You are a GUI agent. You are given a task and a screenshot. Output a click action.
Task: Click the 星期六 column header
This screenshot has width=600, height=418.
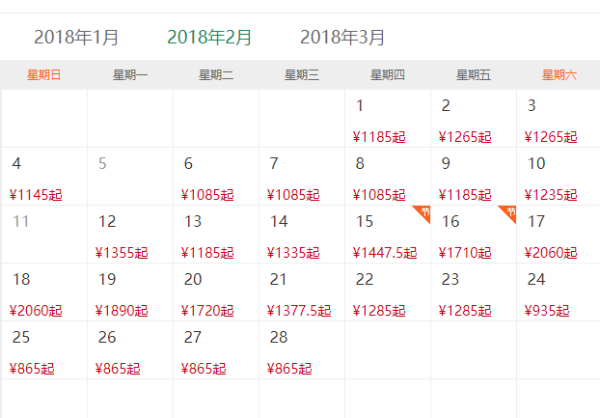[559, 75]
